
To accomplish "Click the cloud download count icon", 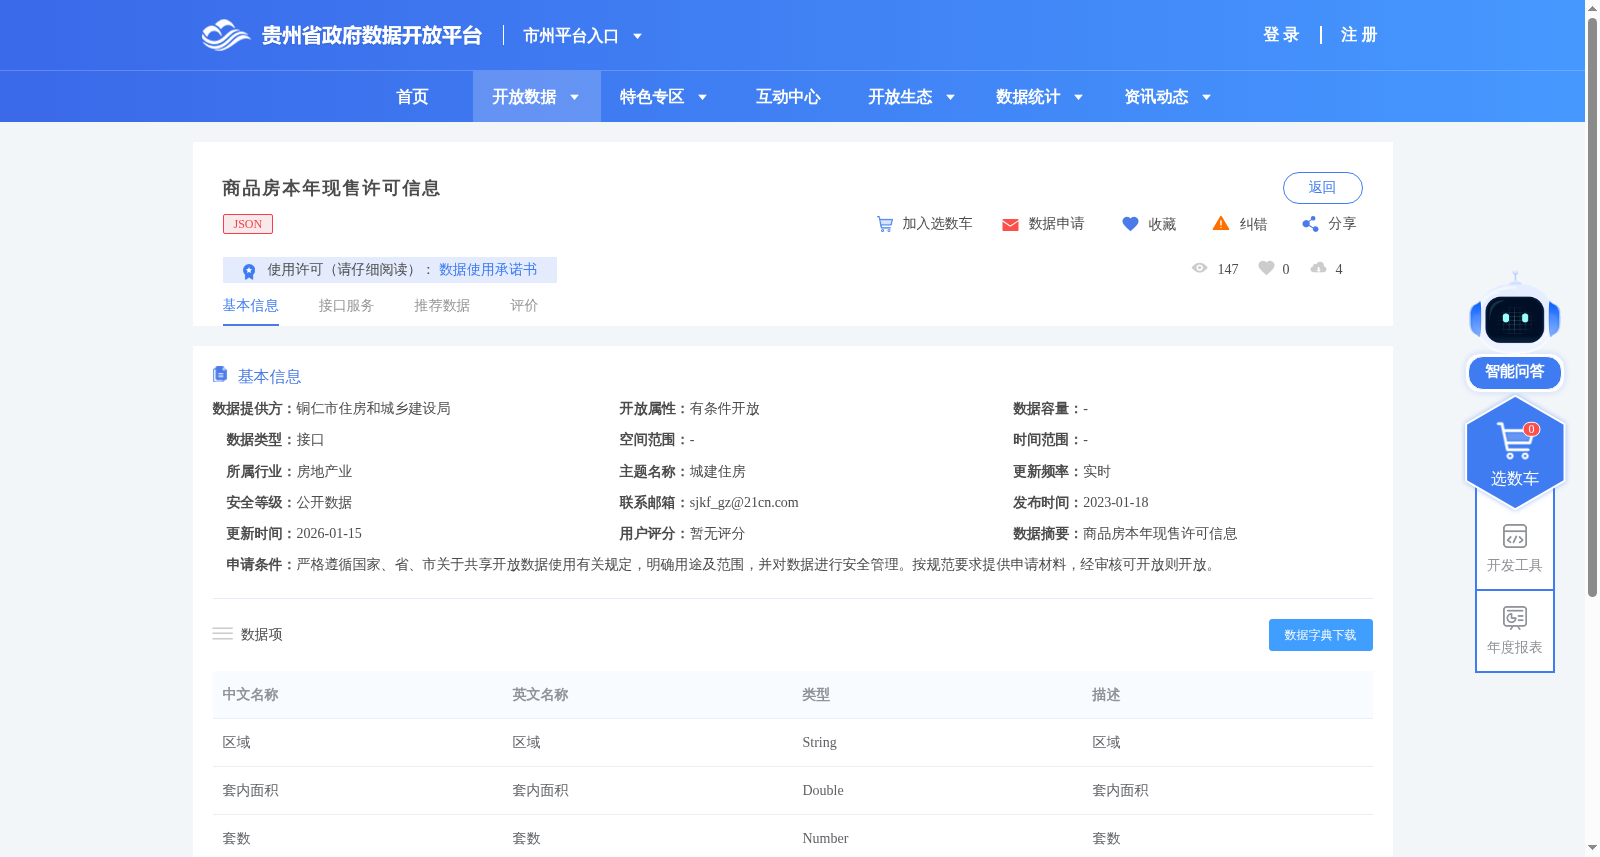I will [x=1319, y=268].
